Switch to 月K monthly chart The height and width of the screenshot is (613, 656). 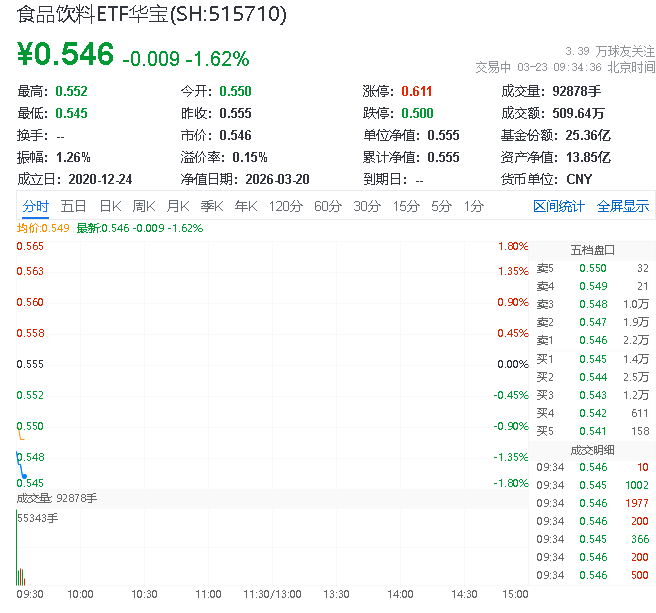coord(178,206)
